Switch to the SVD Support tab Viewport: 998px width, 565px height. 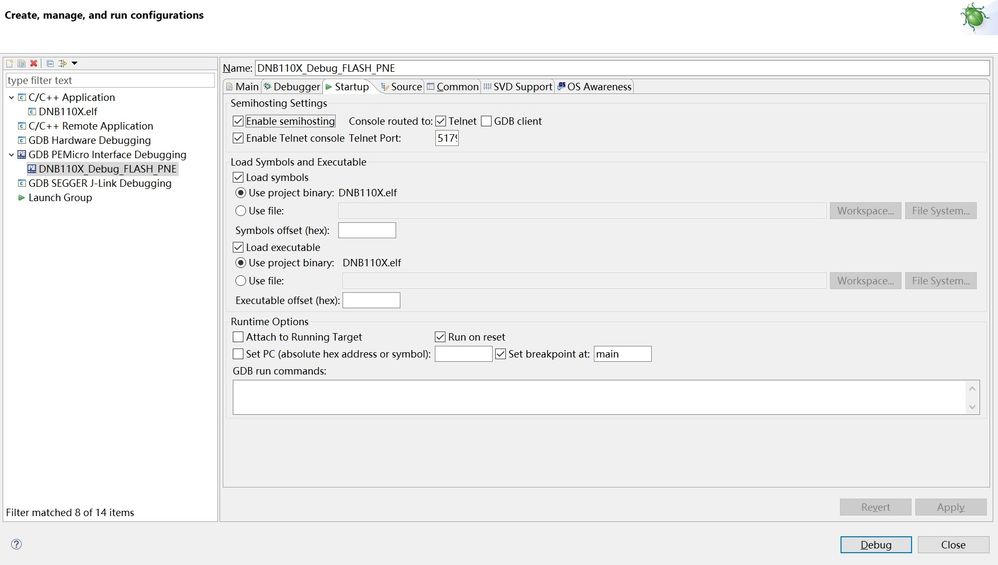click(x=518, y=87)
